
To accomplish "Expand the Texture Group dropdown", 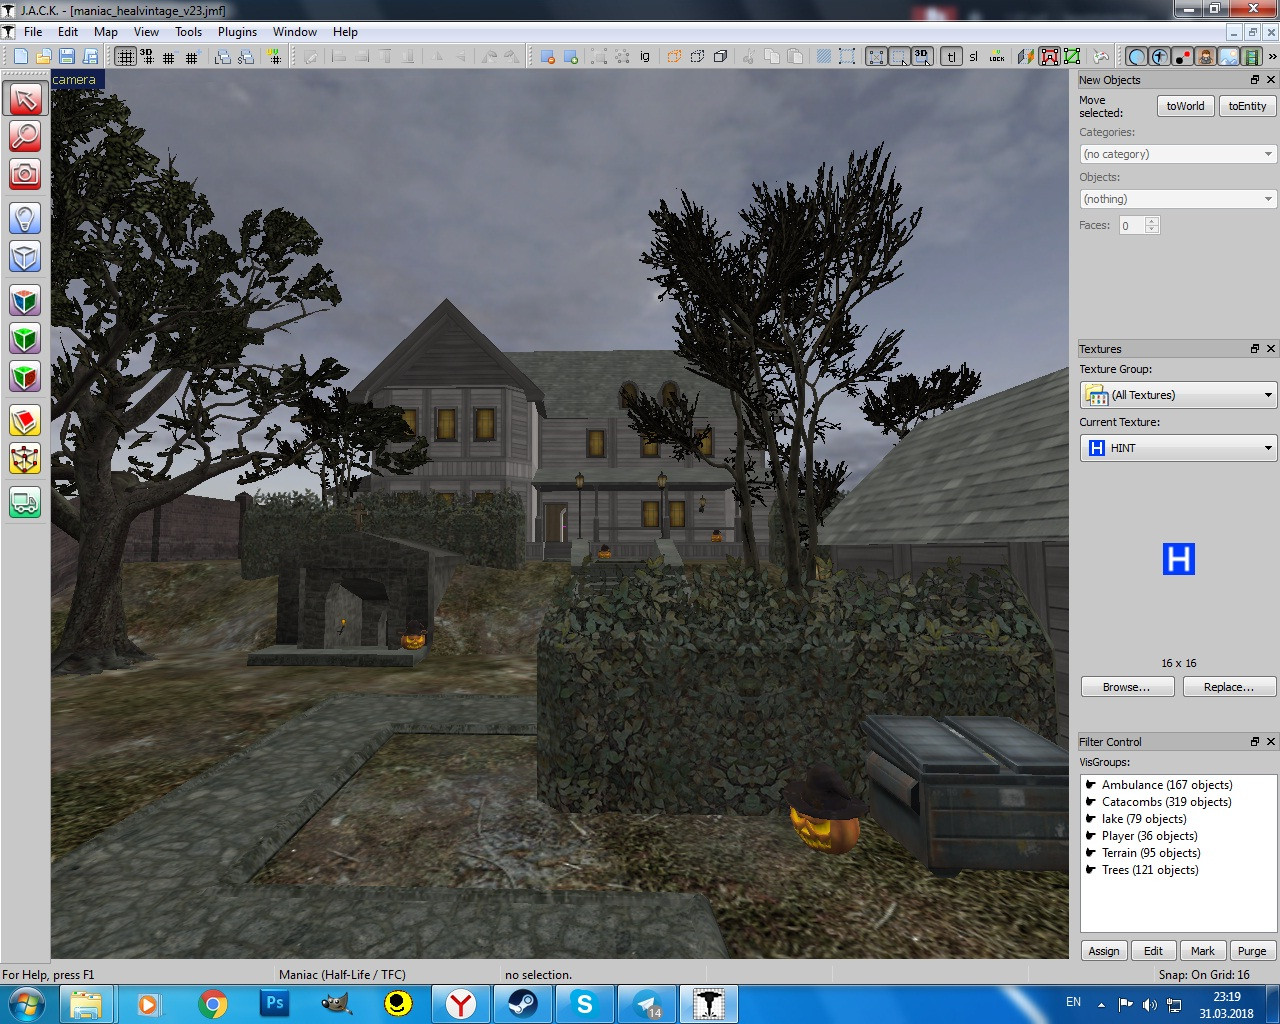I will 1178,395.
